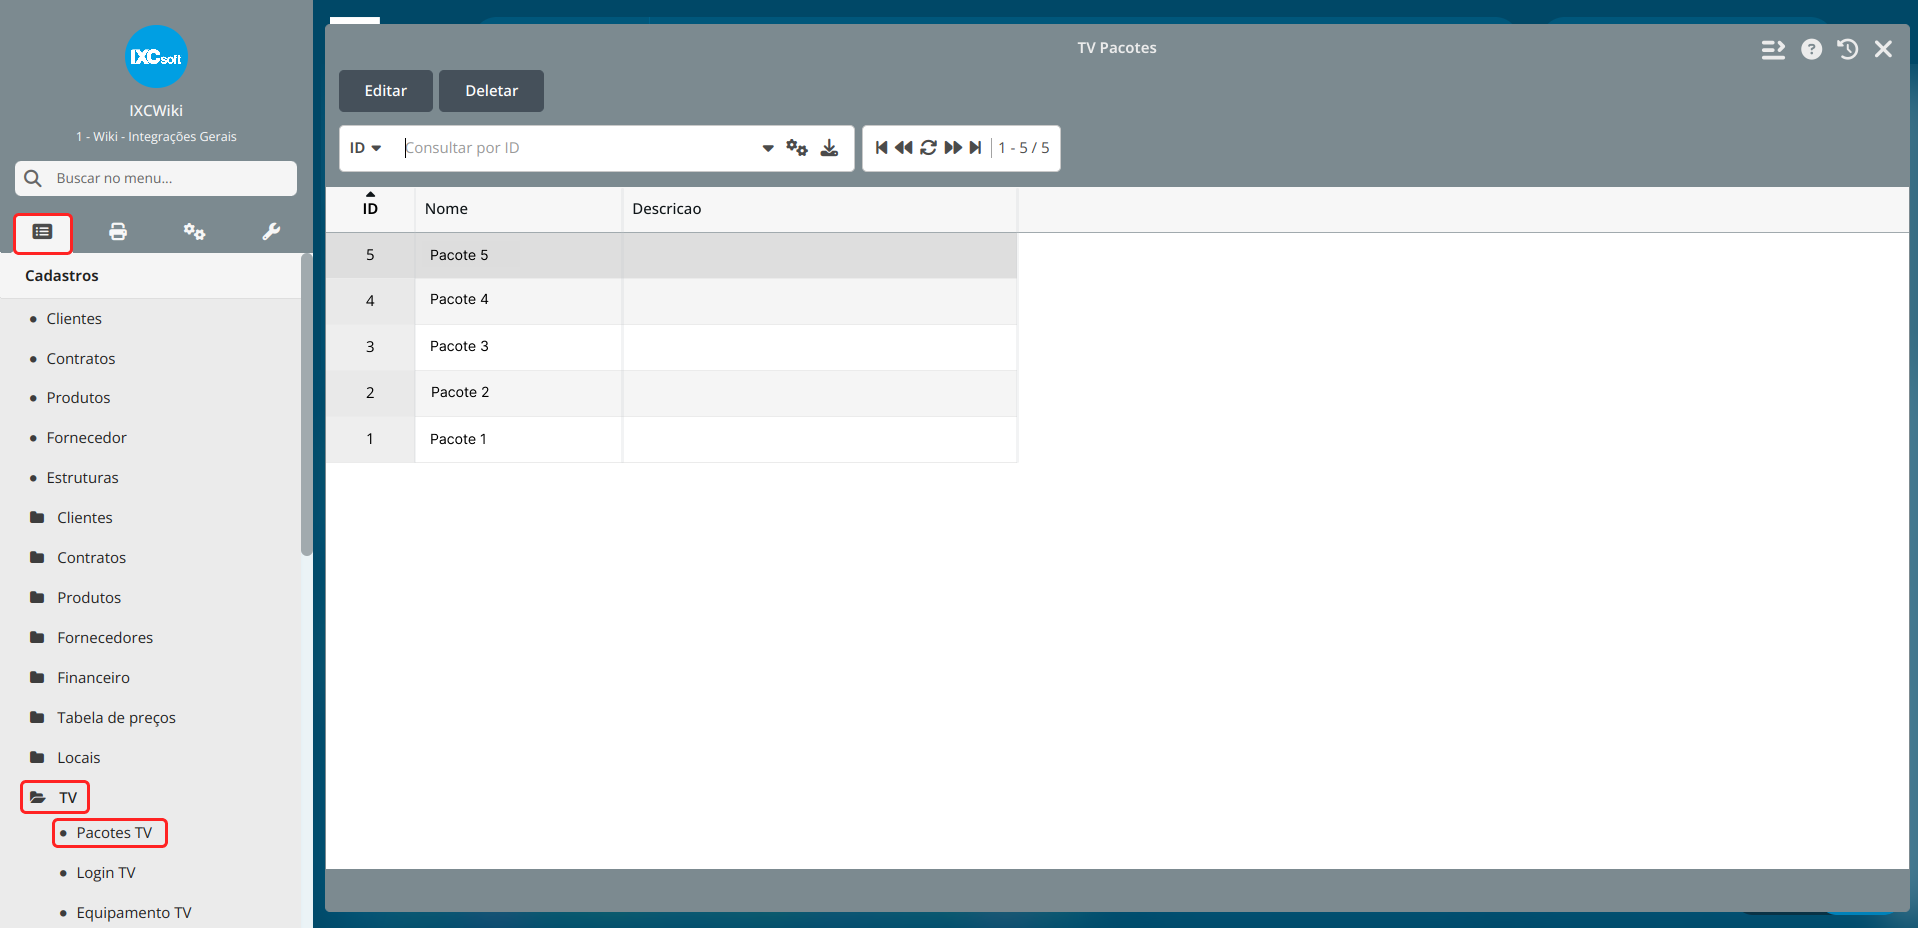Expand the Fornecedores folder
The width and height of the screenshot is (1918, 928).
105,638
